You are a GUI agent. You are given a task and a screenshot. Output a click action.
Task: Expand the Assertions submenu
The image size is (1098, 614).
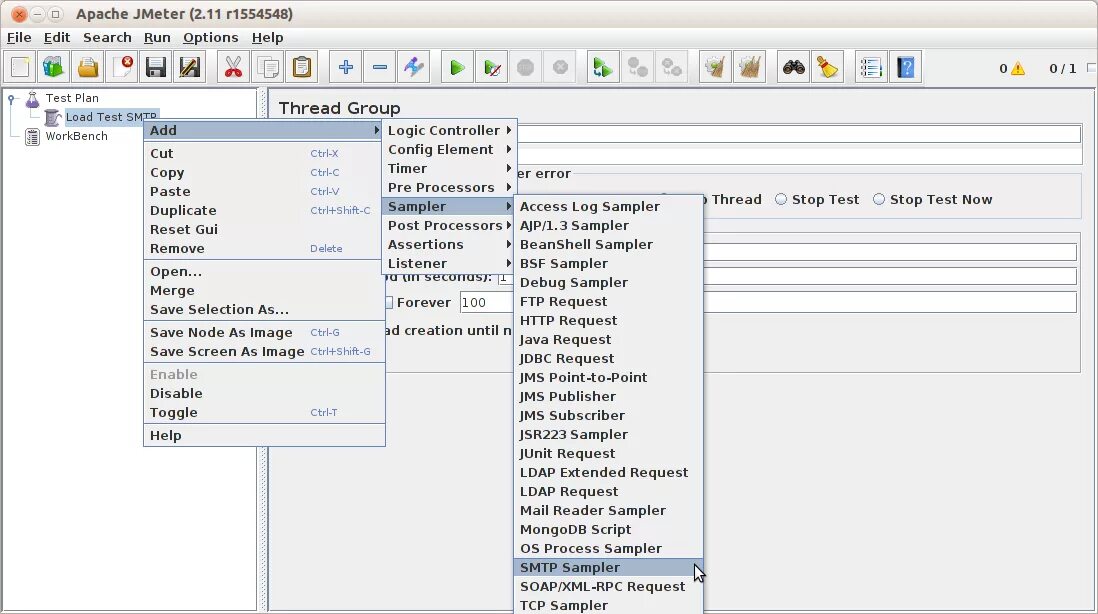[x=449, y=244]
